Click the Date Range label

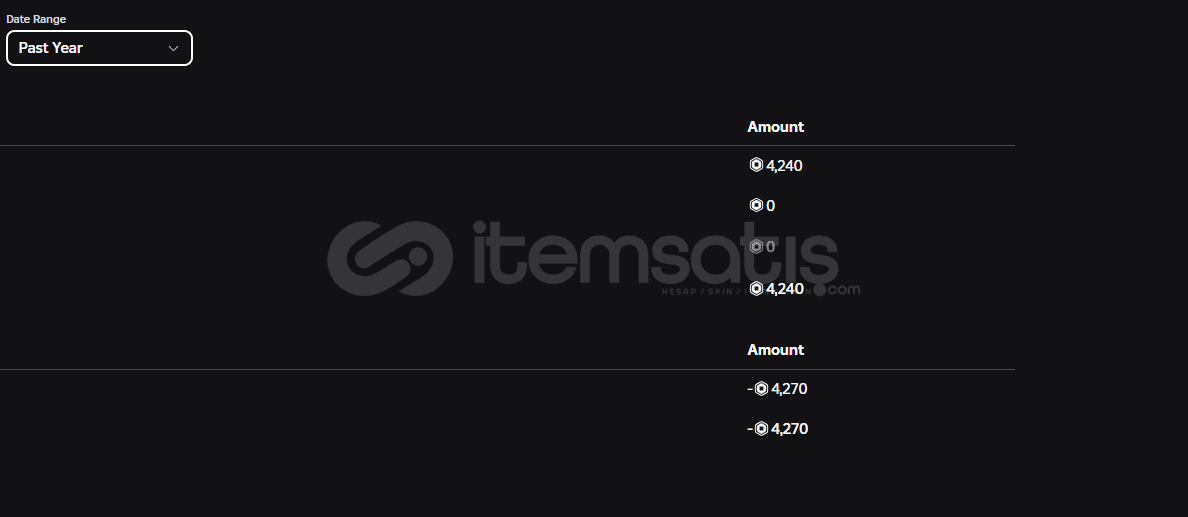pyautogui.click(x=36, y=19)
